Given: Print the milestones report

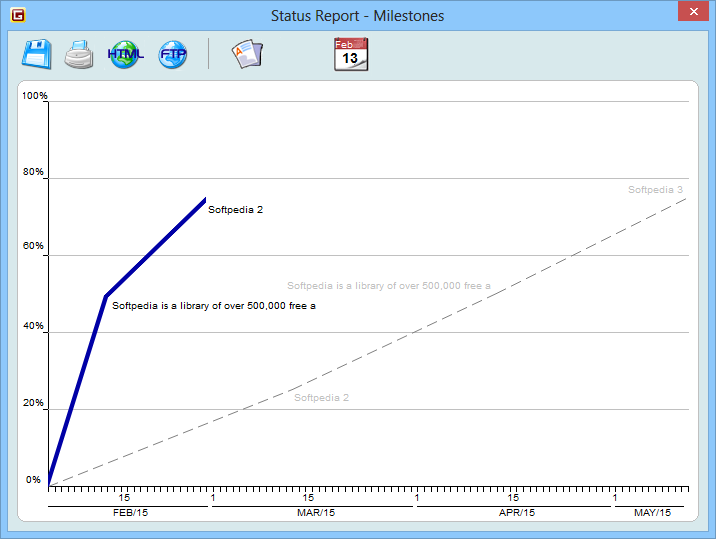Looking at the screenshot, I should point(79,54).
